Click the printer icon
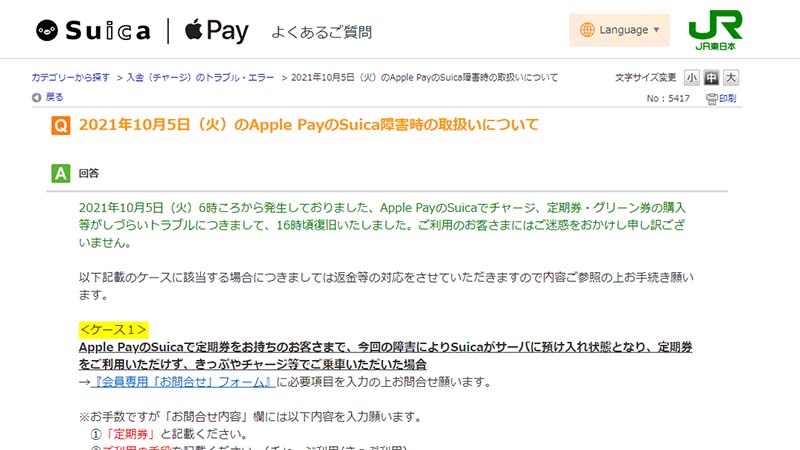Image resolution: width=800 pixels, height=450 pixels. click(x=711, y=99)
